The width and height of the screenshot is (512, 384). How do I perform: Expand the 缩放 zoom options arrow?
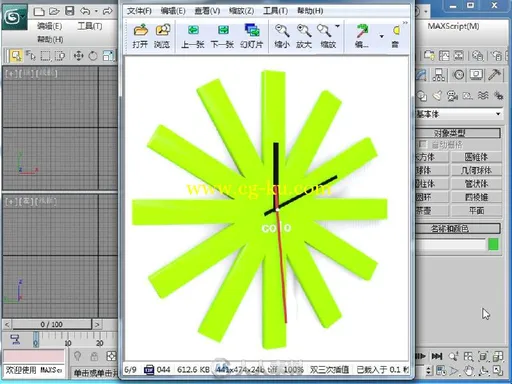tap(337, 26)
